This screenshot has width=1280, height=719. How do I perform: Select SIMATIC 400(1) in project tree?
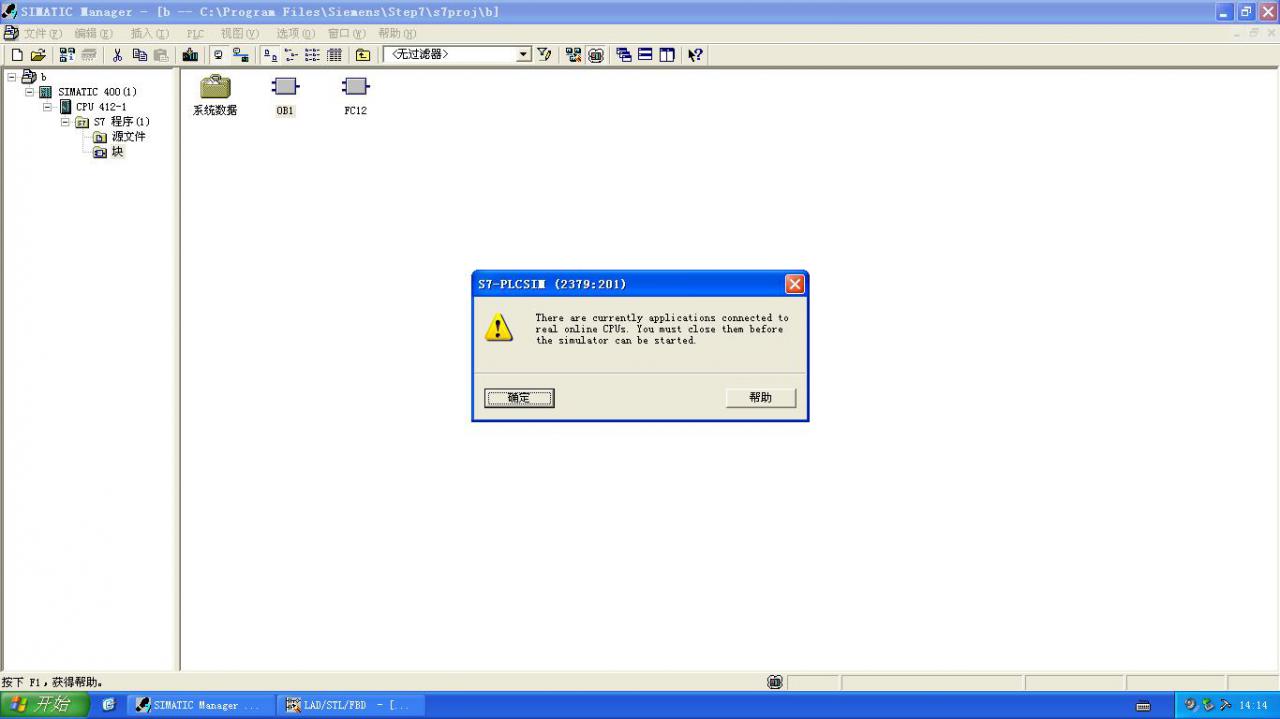(97, 92)
